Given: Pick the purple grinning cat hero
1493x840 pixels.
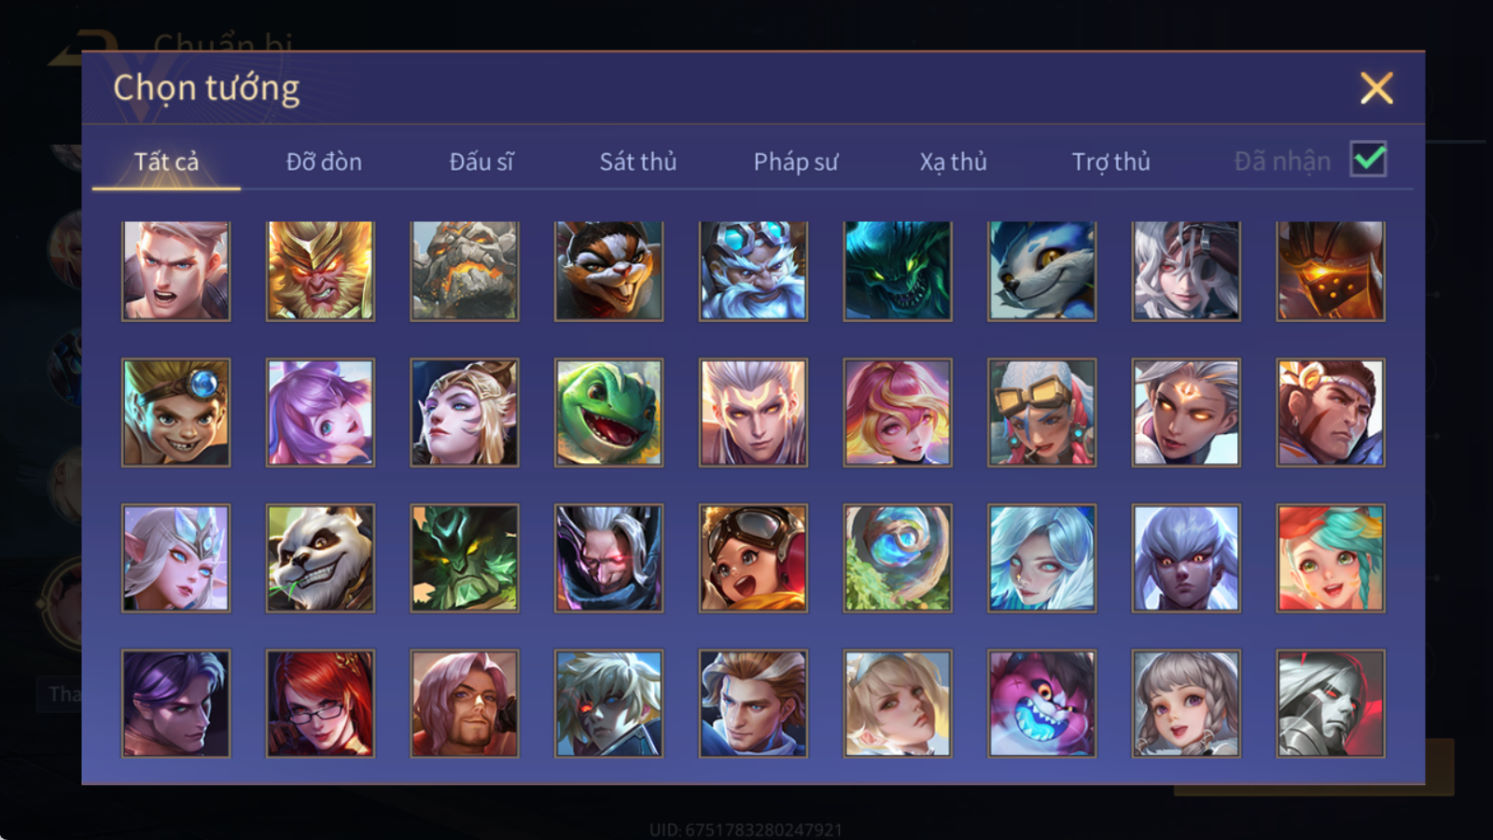Looking at the screenshot, I should coord(1041,703).
